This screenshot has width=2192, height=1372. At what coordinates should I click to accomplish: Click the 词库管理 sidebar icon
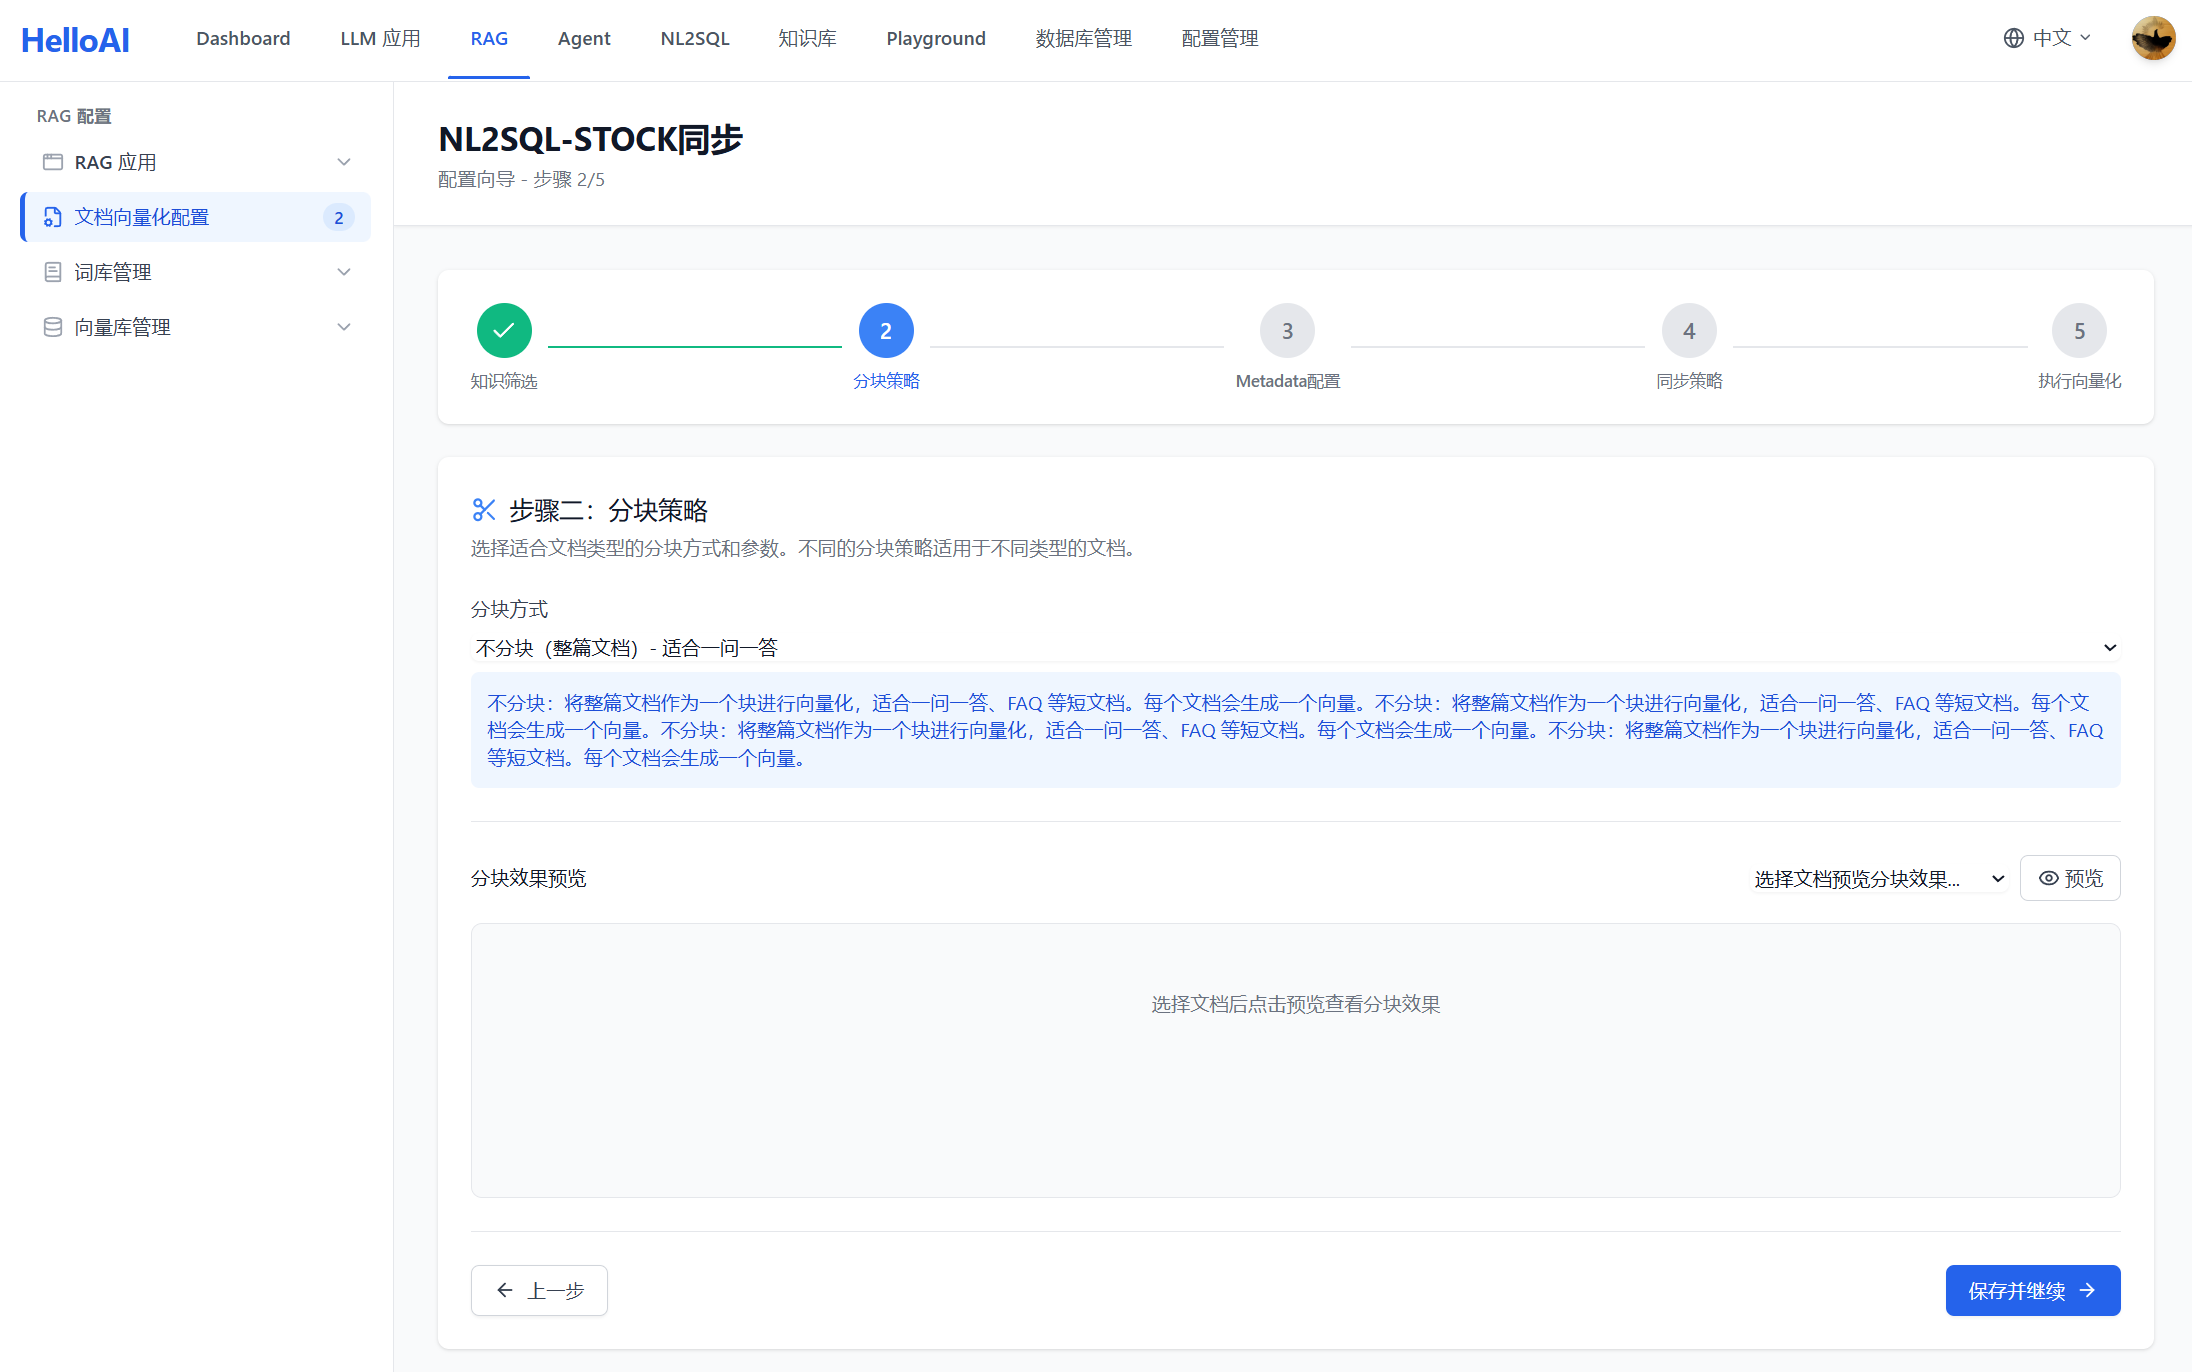[x=53, y=272]
